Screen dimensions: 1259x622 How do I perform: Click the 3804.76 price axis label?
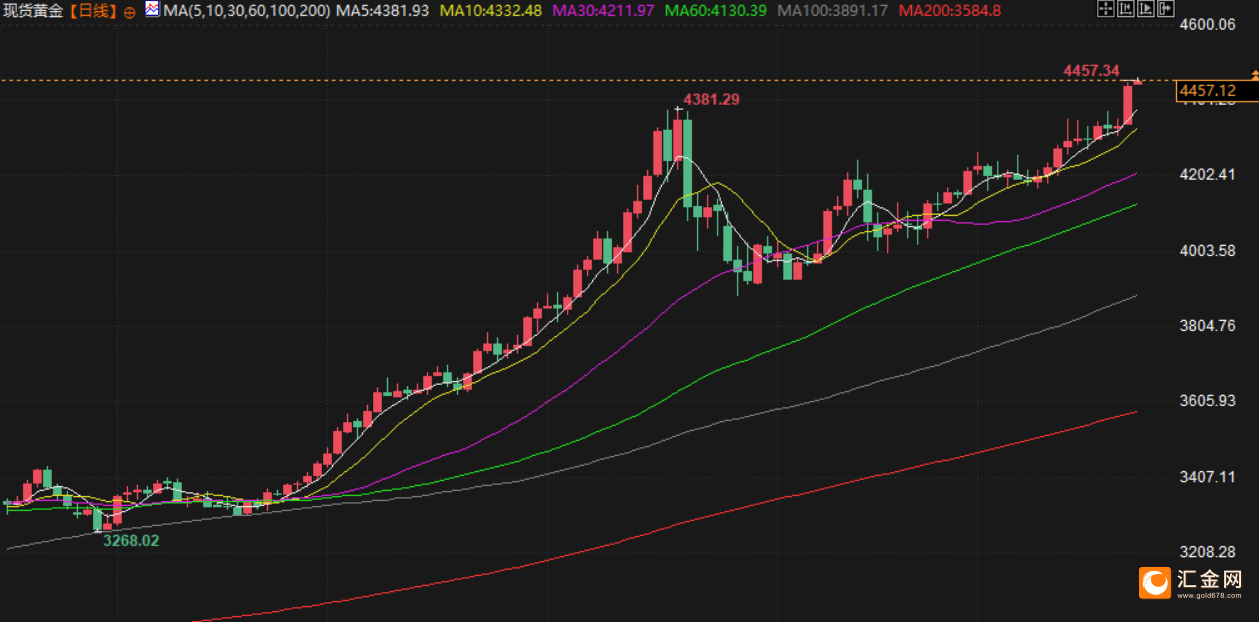coord(1208,325)
